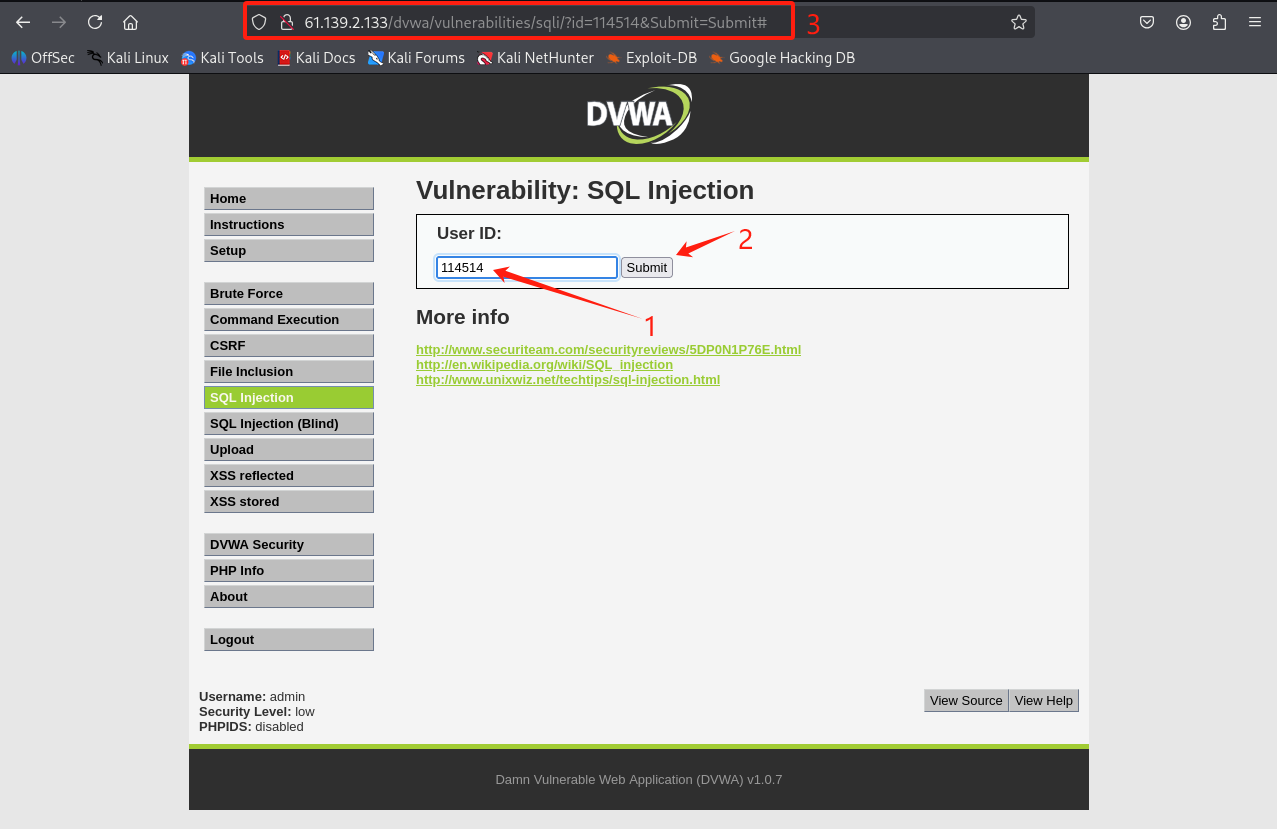Click the User ID input field
Image resolution: width=1277 pixels, height=829 pixels.
tap(527, 267)
